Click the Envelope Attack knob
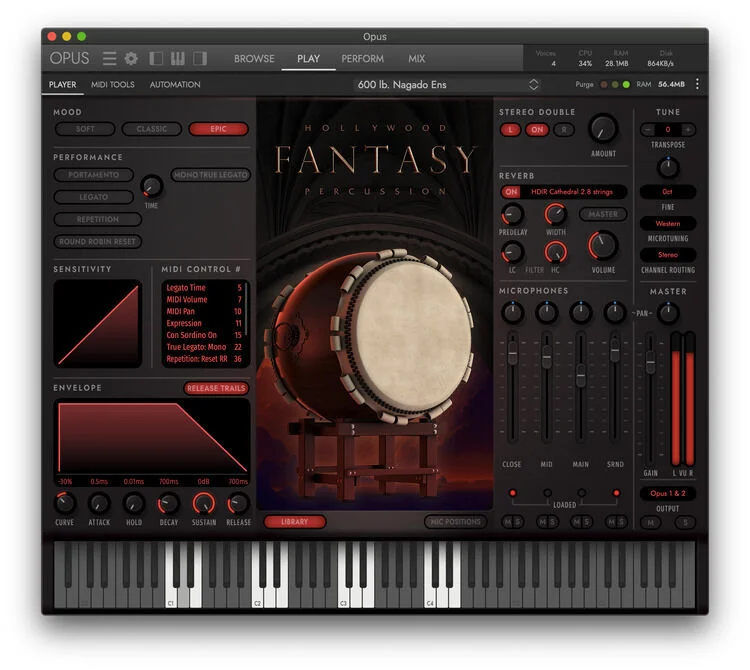 click(x=99, y=503)
